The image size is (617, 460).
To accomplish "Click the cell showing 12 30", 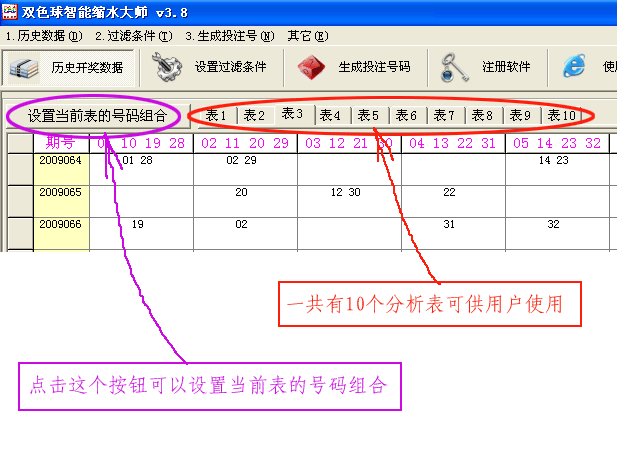I will [349, 201].
